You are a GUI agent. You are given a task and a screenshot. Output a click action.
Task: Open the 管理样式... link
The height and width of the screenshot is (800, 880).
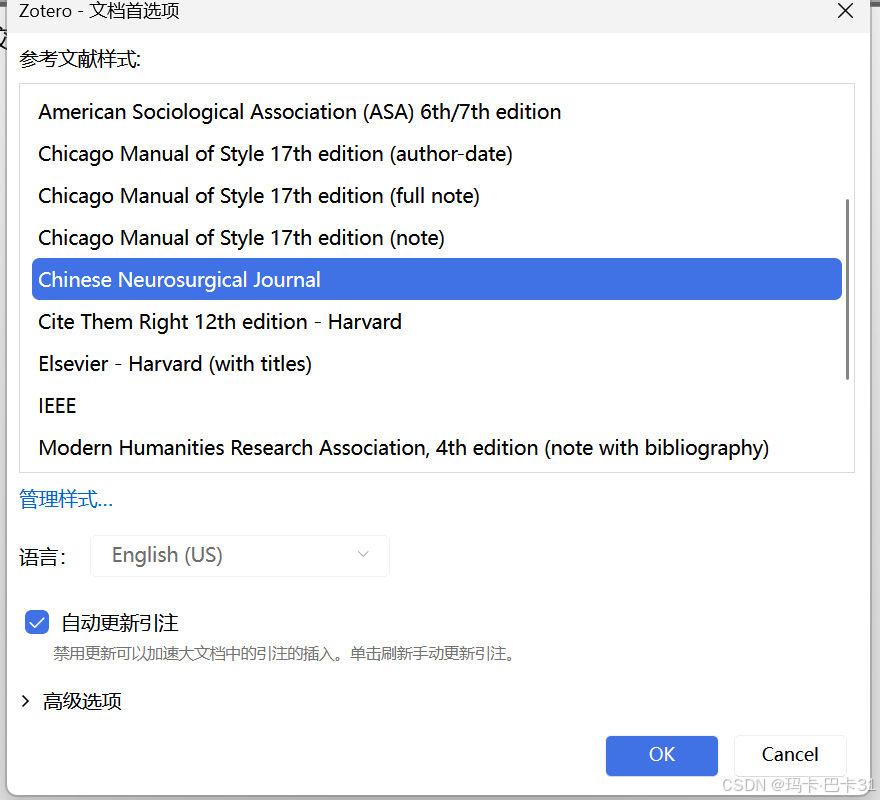click(x=66, y=499)
